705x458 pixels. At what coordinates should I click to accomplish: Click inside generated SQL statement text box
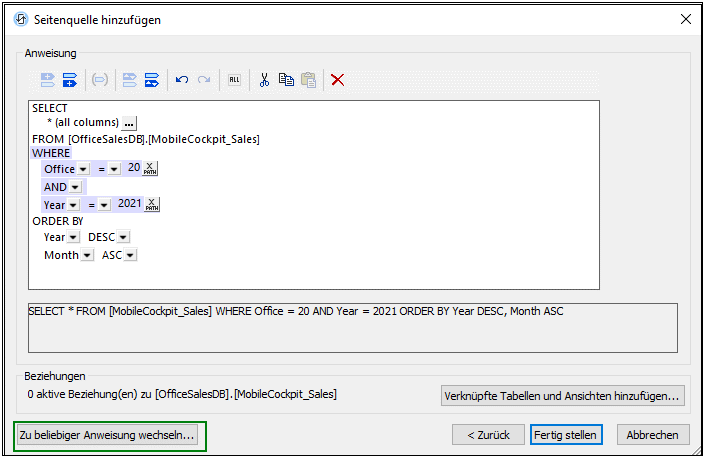[x=352, y=328]
